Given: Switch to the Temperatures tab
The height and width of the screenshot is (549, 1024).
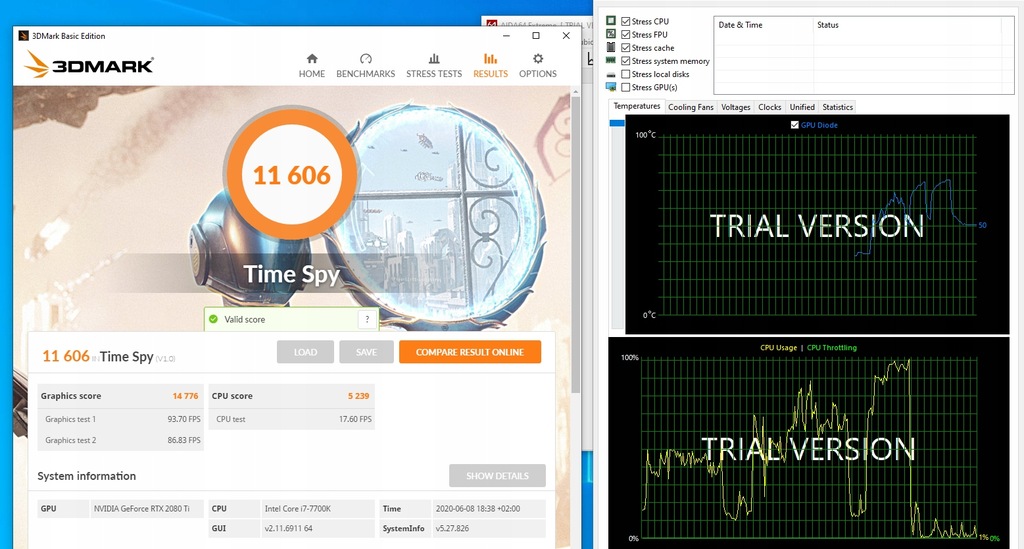Looking at the screenshot, I should (x=637, y=106).
